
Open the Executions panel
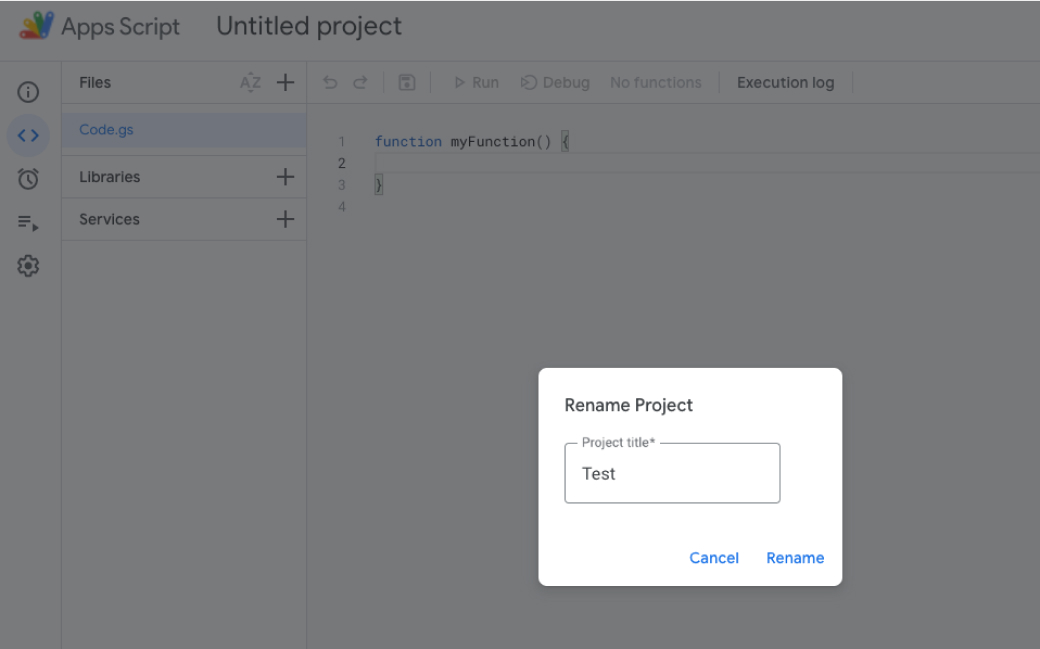pyautogui.click(x=28, y=222)
